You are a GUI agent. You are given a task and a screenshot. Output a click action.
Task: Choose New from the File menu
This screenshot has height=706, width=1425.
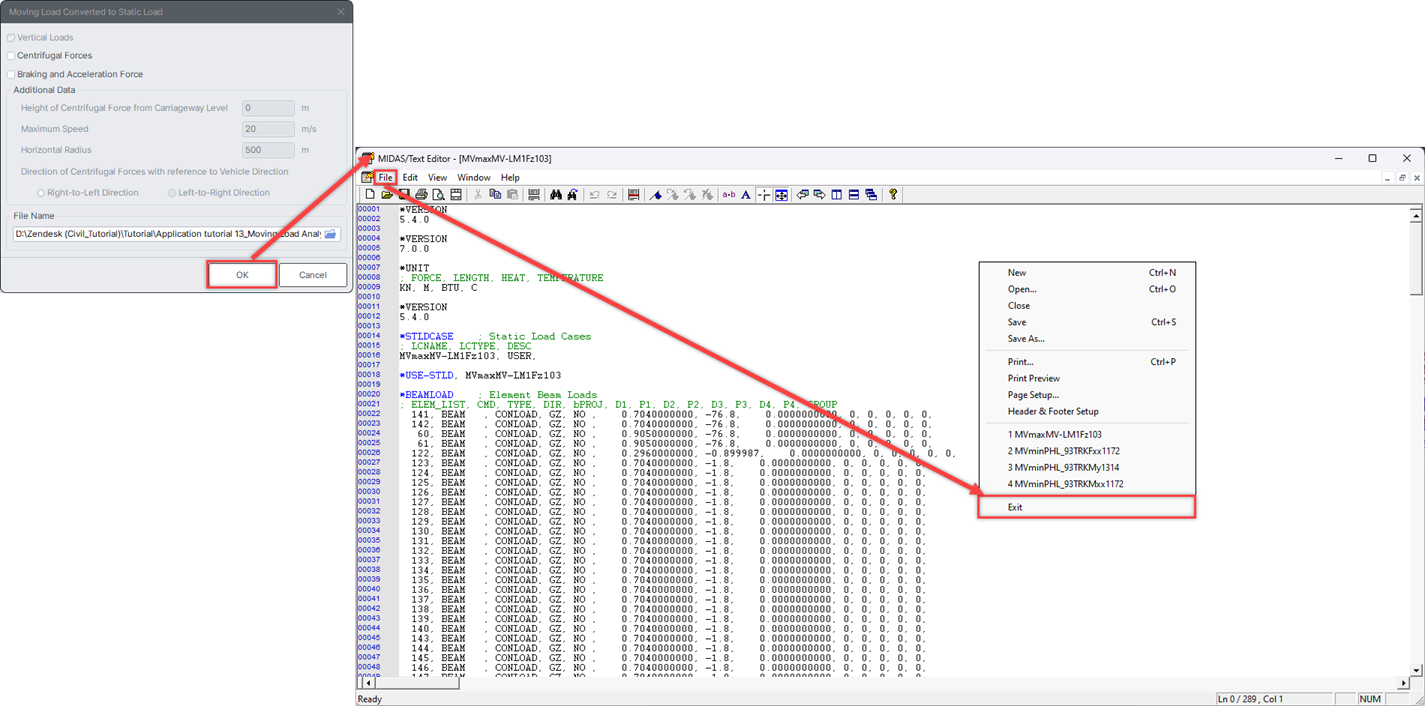pos(1086,273)
